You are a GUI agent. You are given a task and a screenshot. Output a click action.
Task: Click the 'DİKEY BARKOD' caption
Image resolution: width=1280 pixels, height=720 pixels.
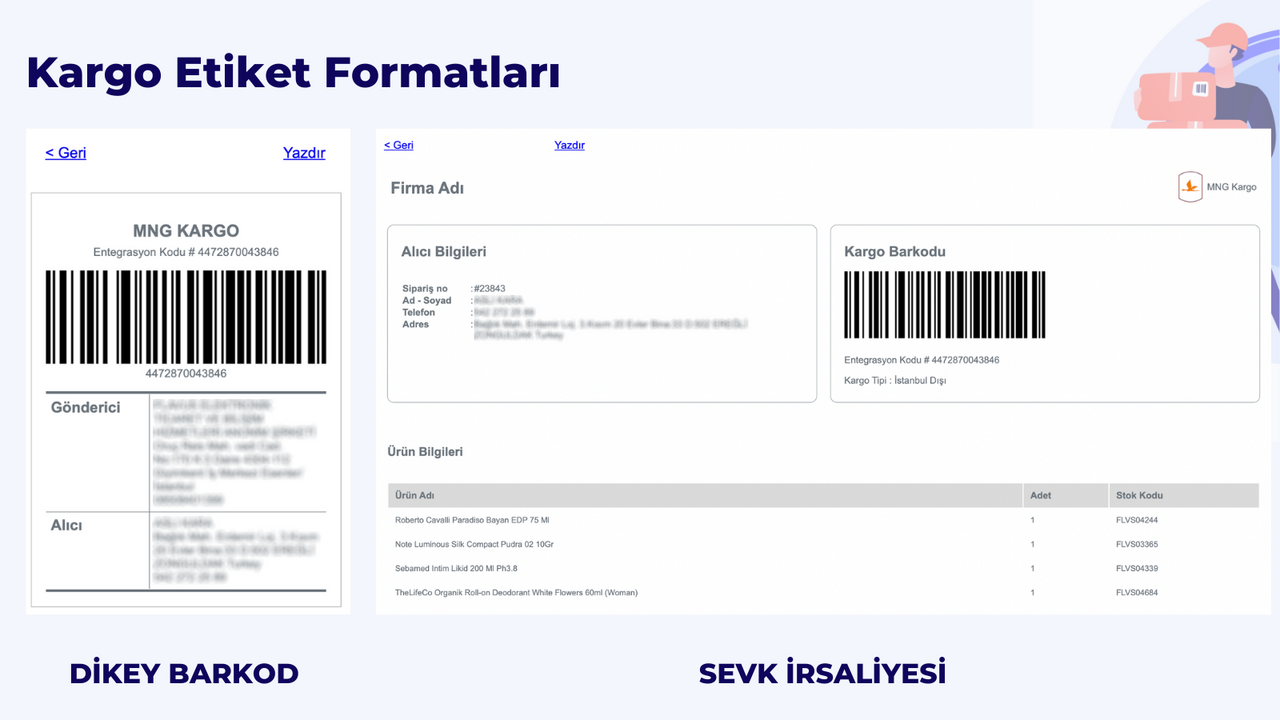coord(184,674)
